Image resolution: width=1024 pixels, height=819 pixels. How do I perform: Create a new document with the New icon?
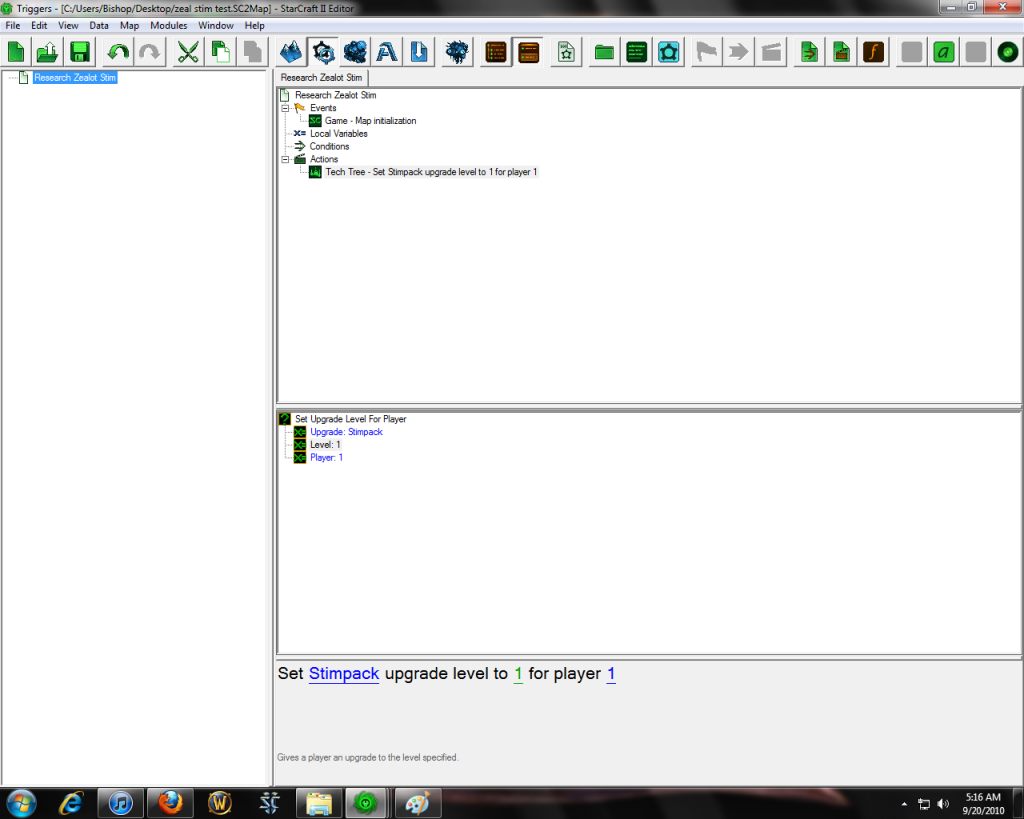pos(16,52)
